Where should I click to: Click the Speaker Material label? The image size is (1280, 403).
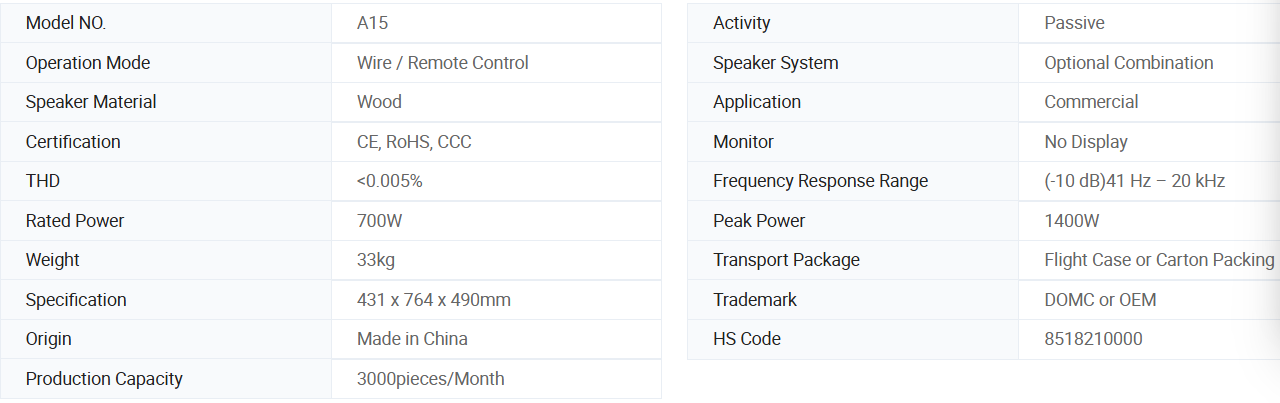point(91,102)
